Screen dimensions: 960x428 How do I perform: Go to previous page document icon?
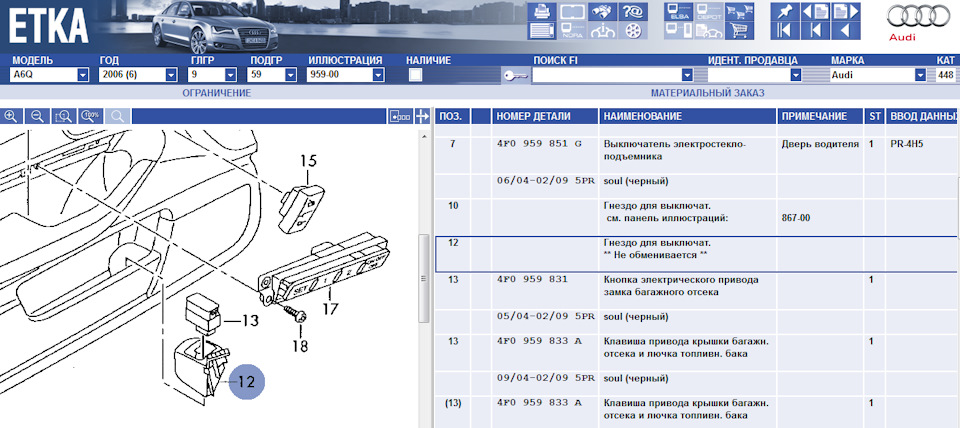coord(815,11)
